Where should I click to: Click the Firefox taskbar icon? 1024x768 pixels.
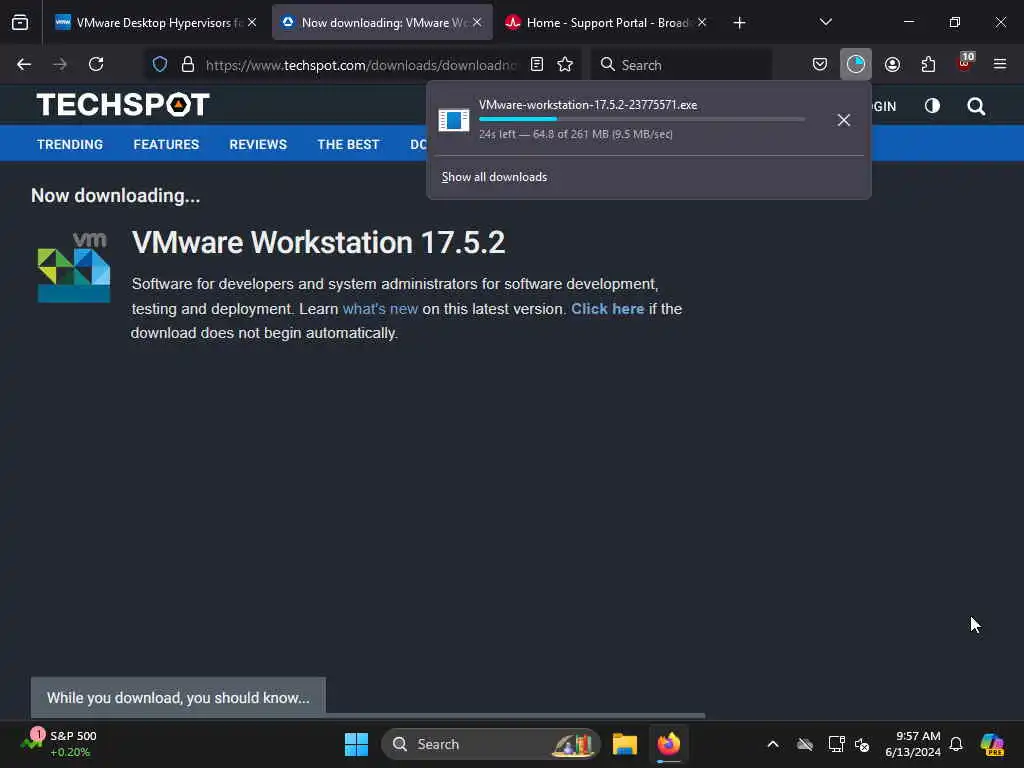click(669, 744)
